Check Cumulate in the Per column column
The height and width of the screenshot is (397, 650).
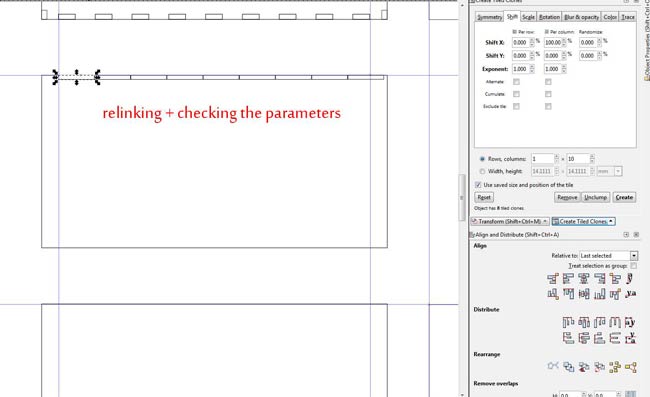pos(548,94)
